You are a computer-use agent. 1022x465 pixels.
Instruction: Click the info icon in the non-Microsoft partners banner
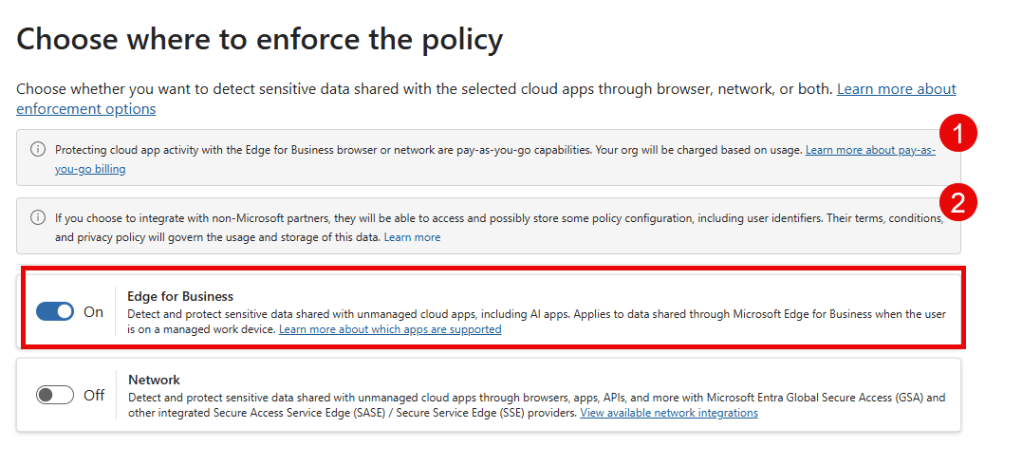[x=38, y=217]
